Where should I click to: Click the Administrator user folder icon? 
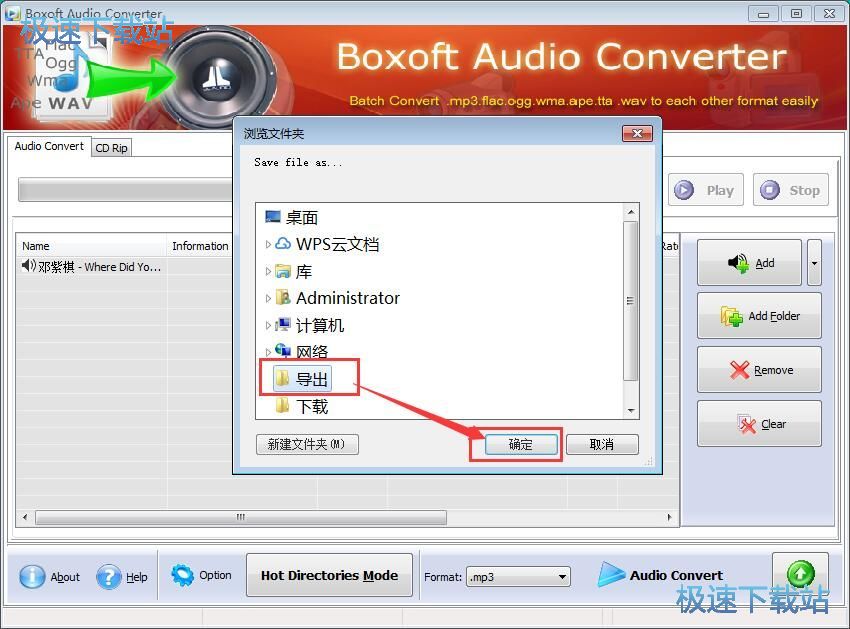coord(282,297)
